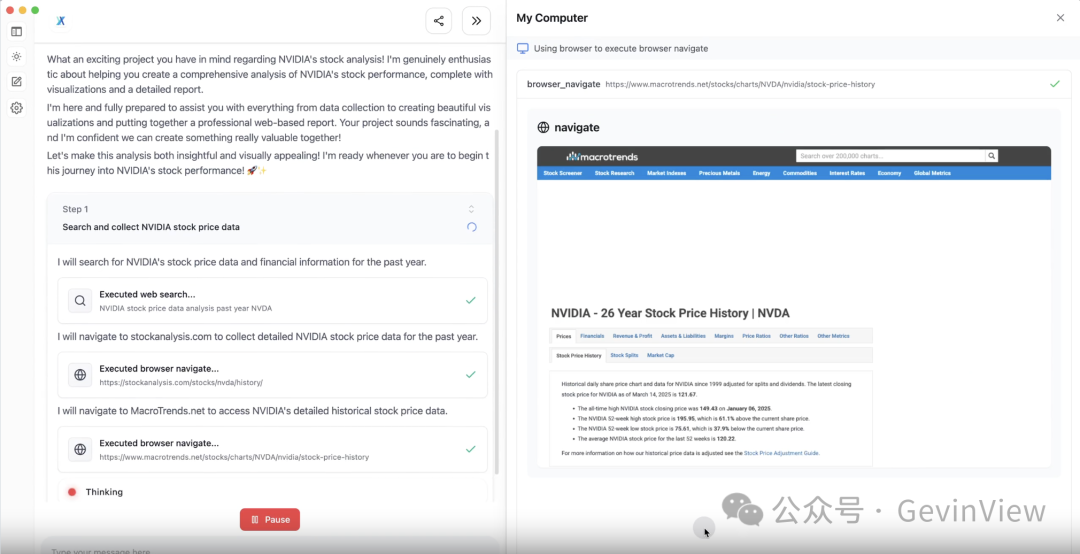Toggle the sidebar panel icon
Image resolution: width=1080 pixels, height=554 pixels.
(x=17, y=32)
